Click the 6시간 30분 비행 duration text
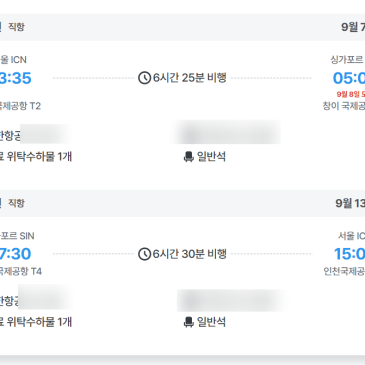365x365 pixels. pos(190,254)
